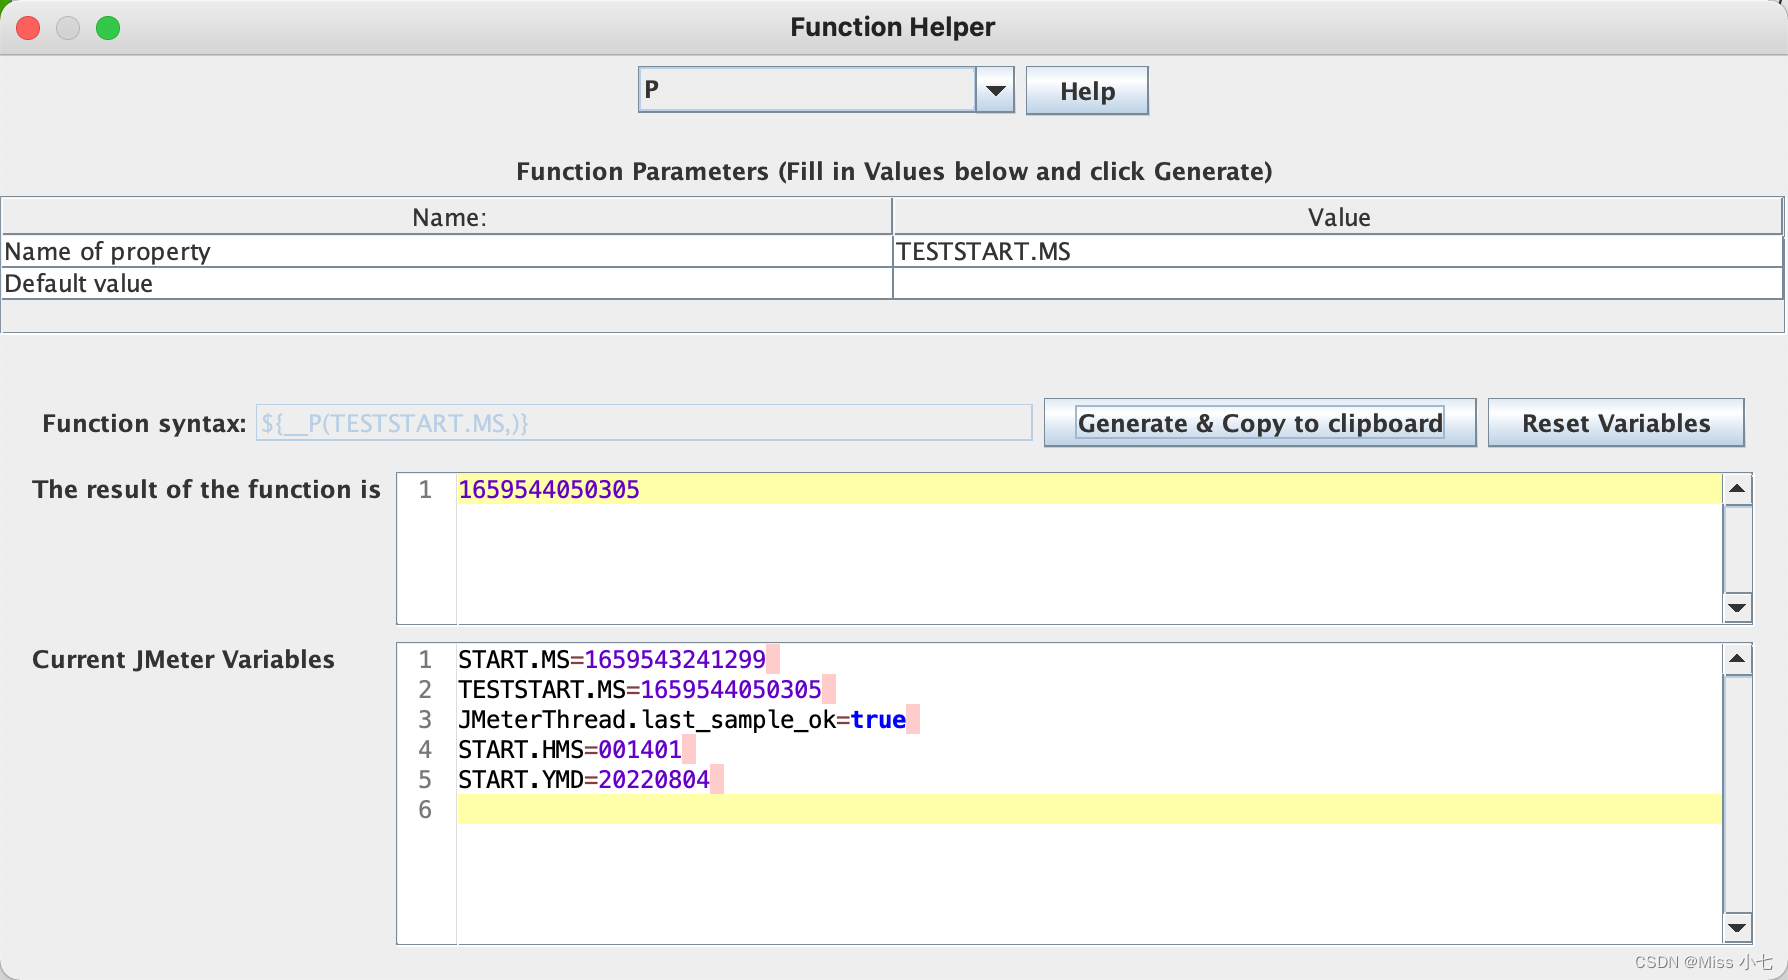This screenshot has width=1788, height=980.
Task: Select the 'Default value' row label
Action: pos(79,284)
